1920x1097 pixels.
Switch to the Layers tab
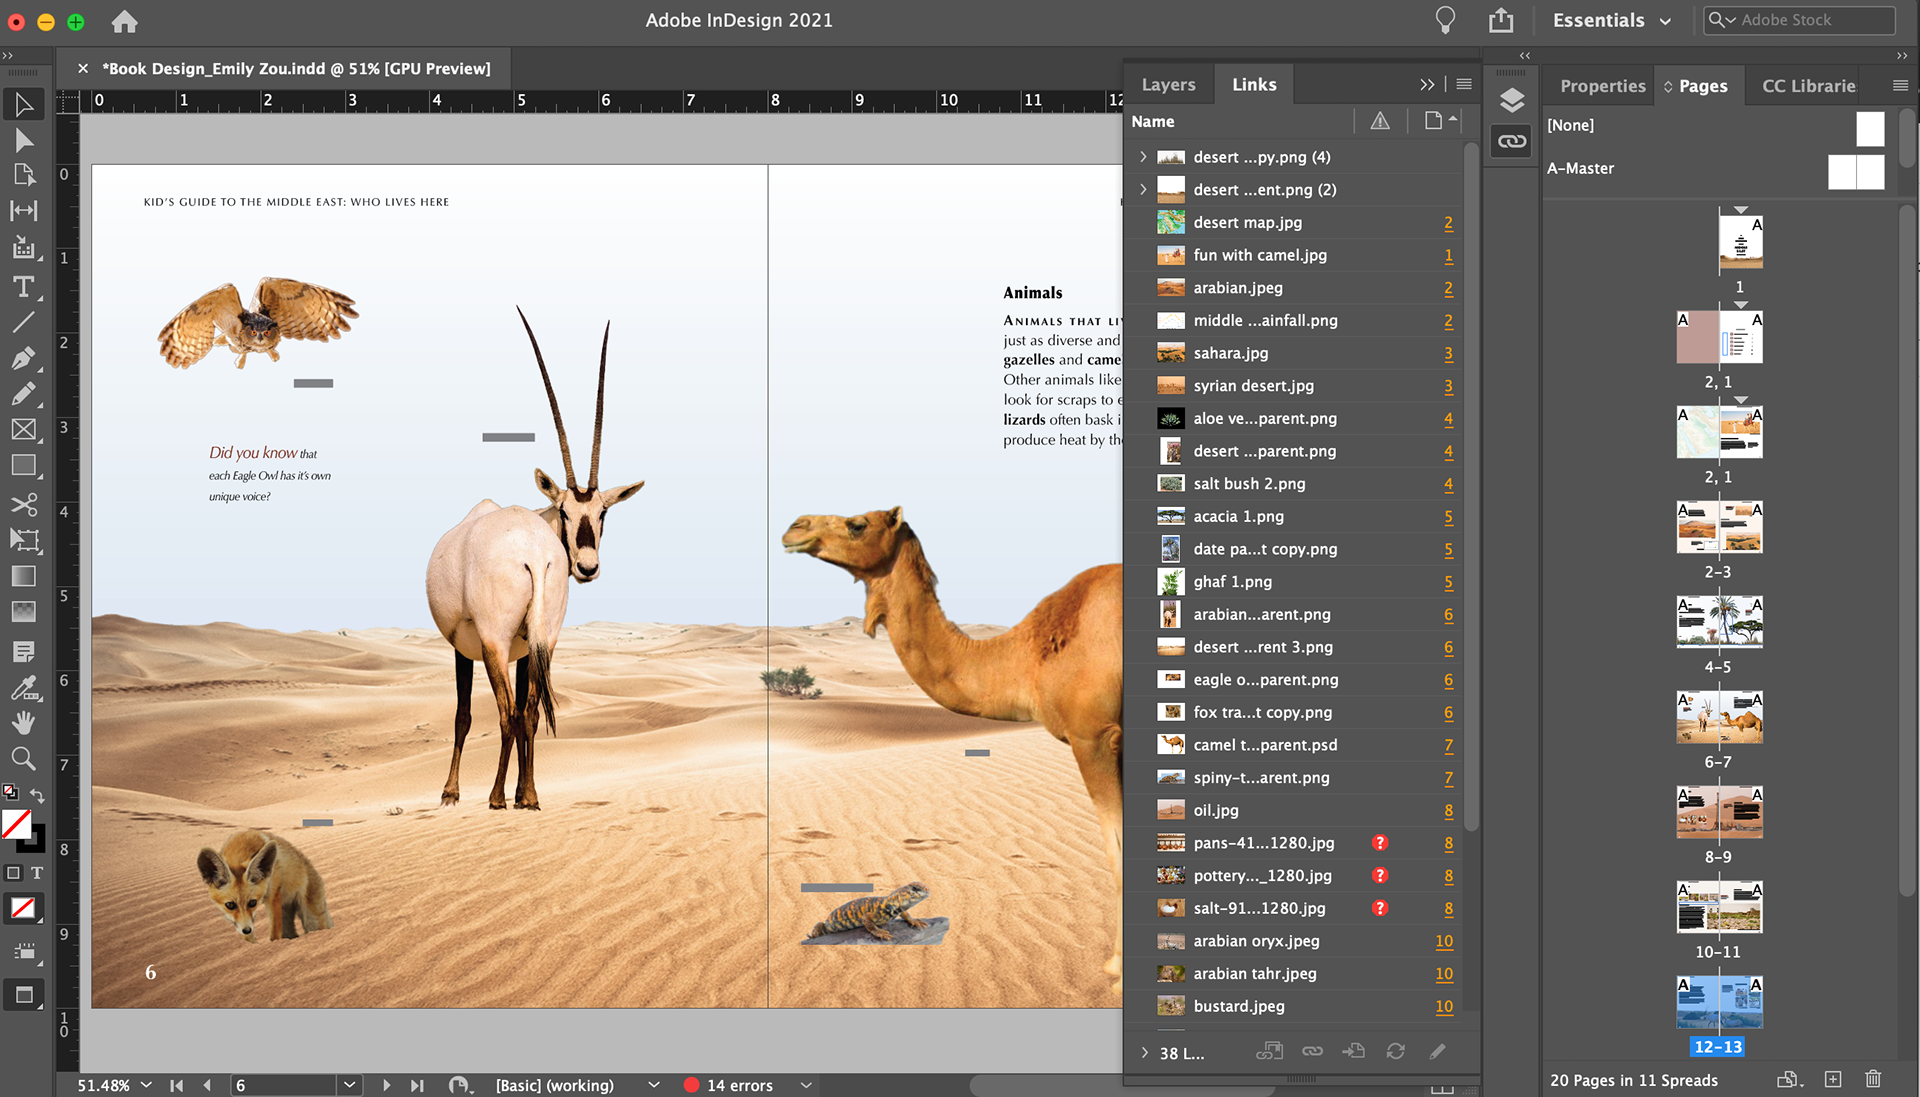click(x=1168, y=85)
